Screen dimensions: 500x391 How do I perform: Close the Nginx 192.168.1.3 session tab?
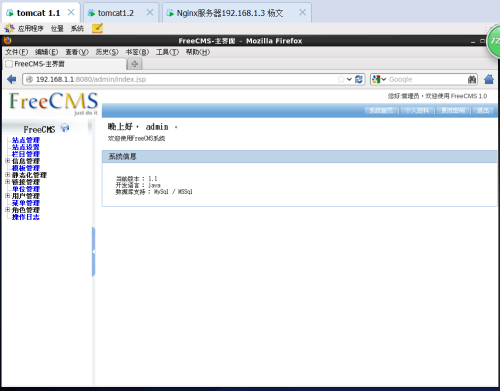(302, 13)
